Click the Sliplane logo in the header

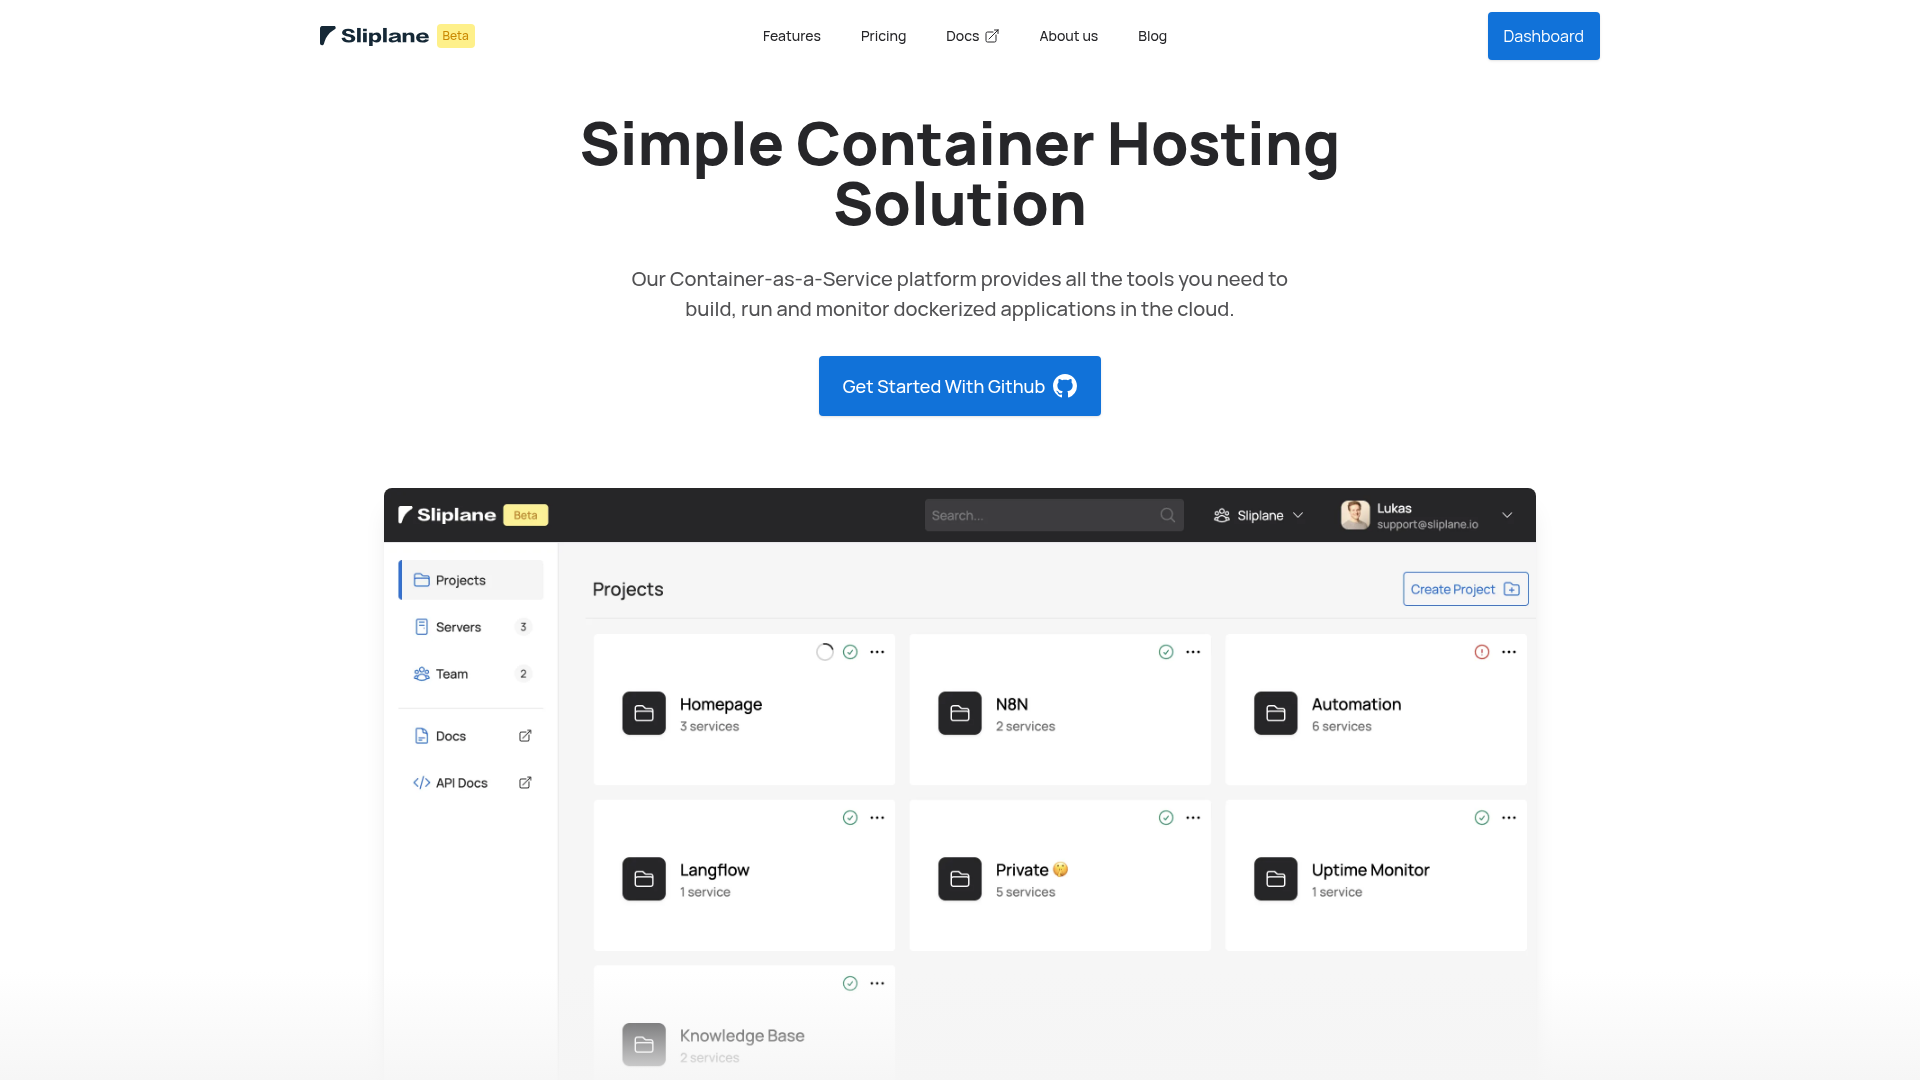[374, 36]
